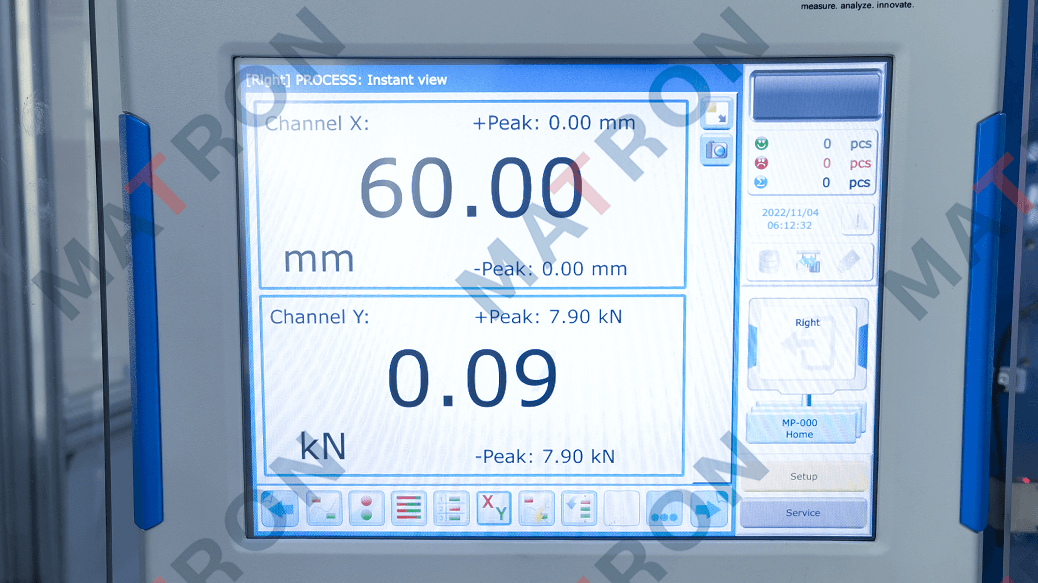Click the warning triangle alert icon
Image resolution: width=1038 pixels, height=583 pixels.
857,219
